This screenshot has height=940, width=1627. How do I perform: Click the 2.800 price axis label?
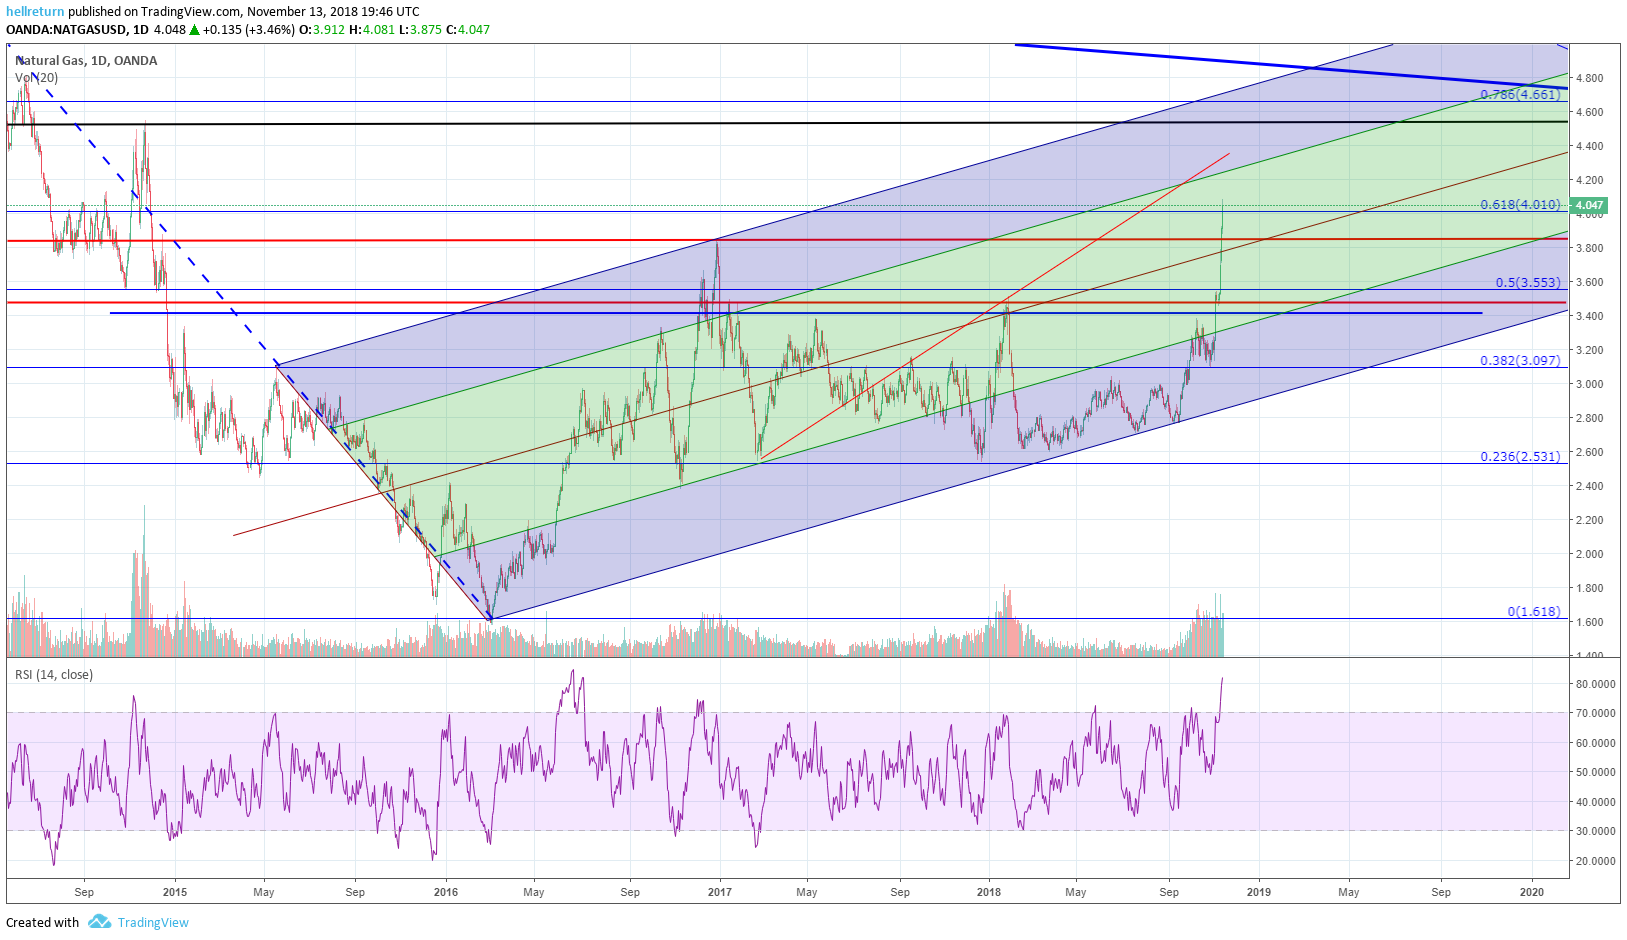(x=1589, y=418)
